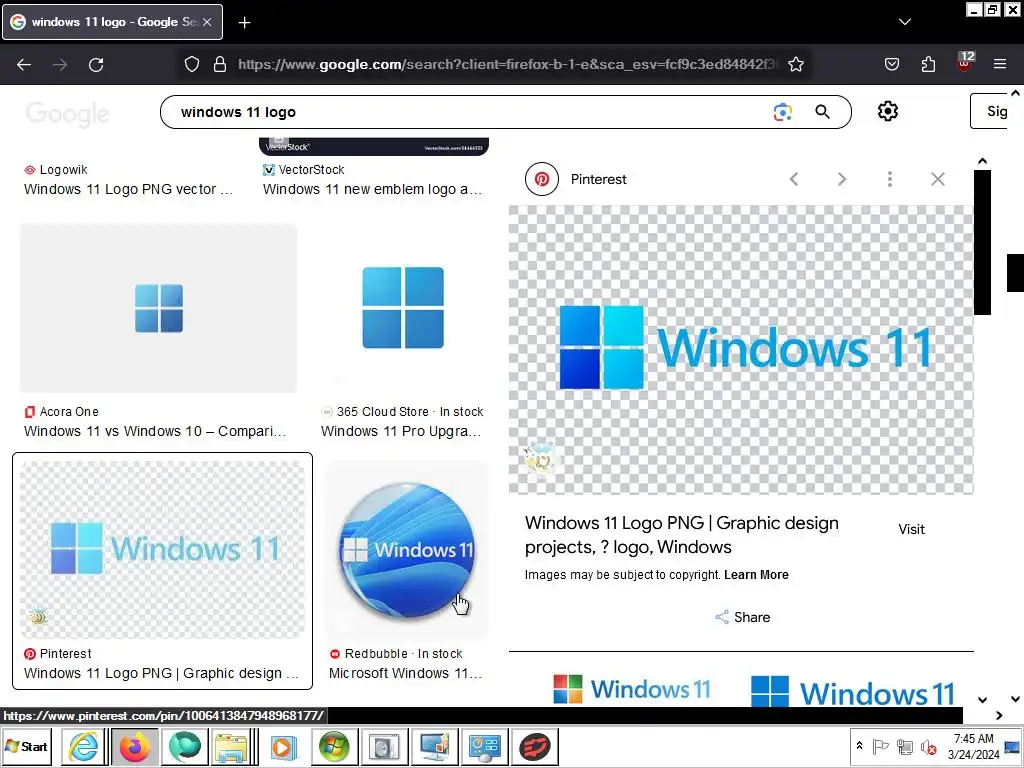Click the Action Center flag tray icon
Image resolution: width=1024 pixels, height=768 pixels.
[880, 746]
